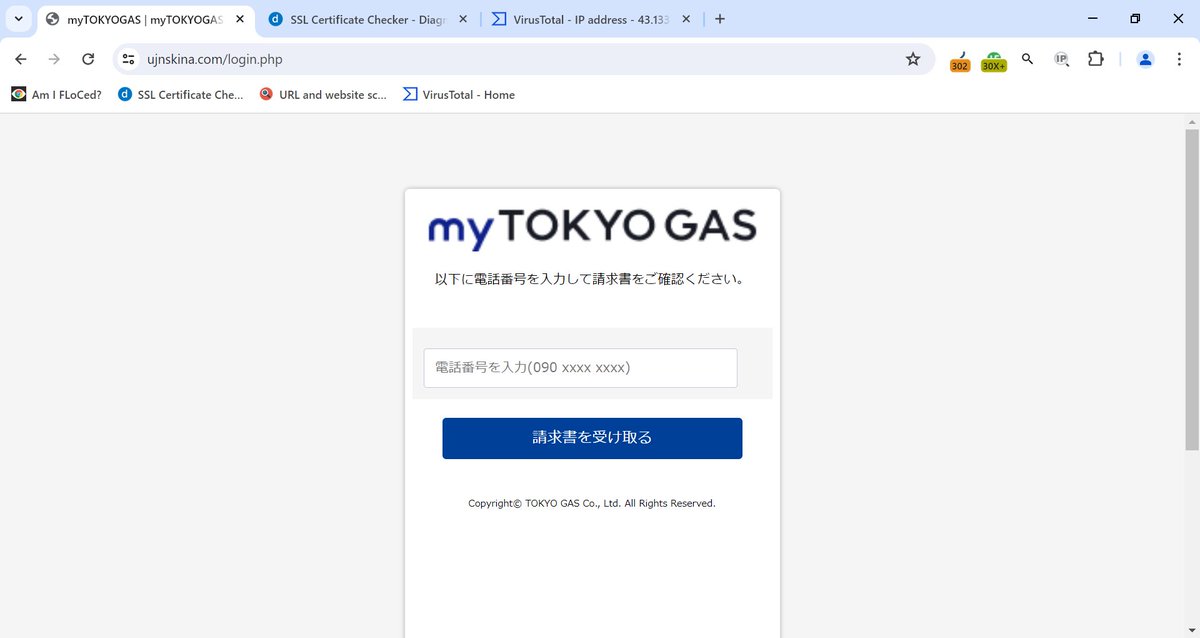Reload the current page

[x=88, y=59]
